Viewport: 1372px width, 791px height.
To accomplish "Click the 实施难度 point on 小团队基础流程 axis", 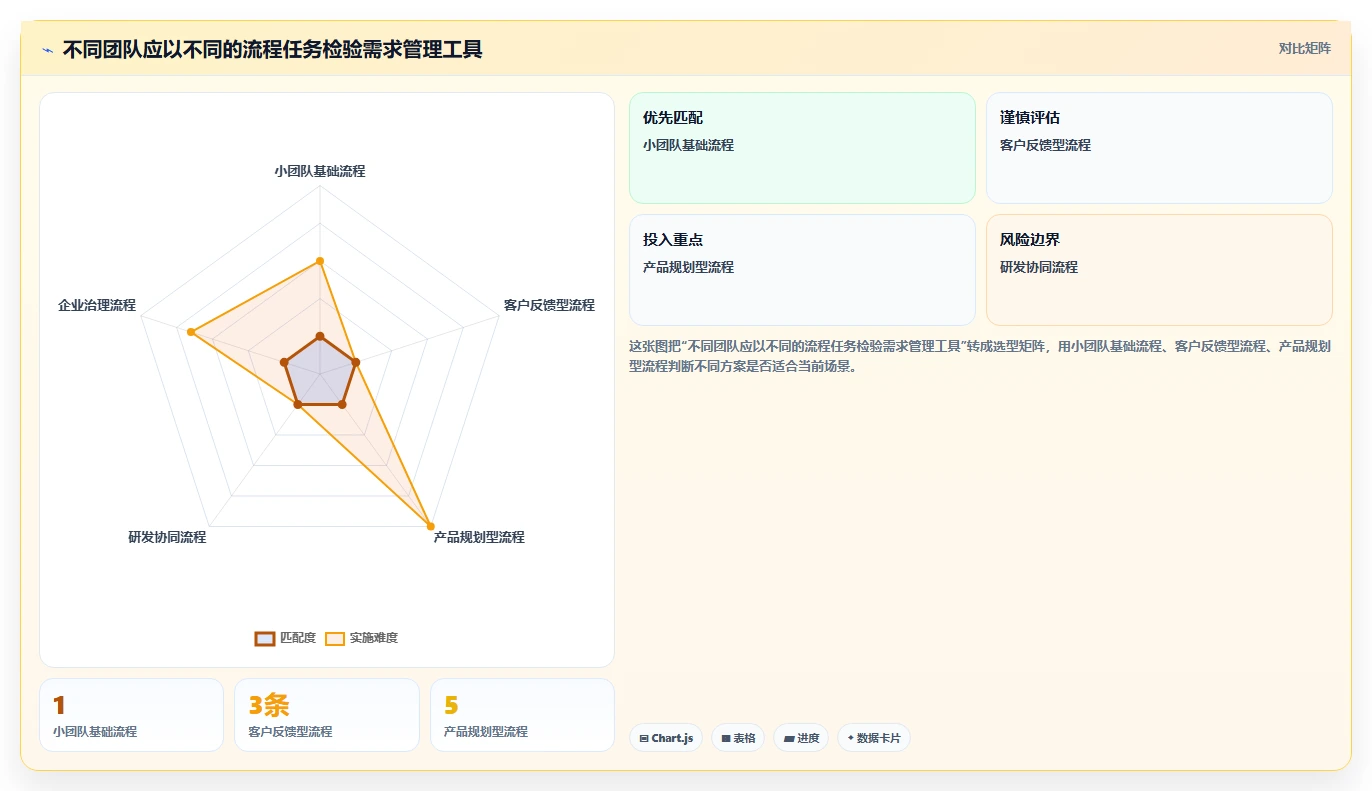I will point(320,261).
